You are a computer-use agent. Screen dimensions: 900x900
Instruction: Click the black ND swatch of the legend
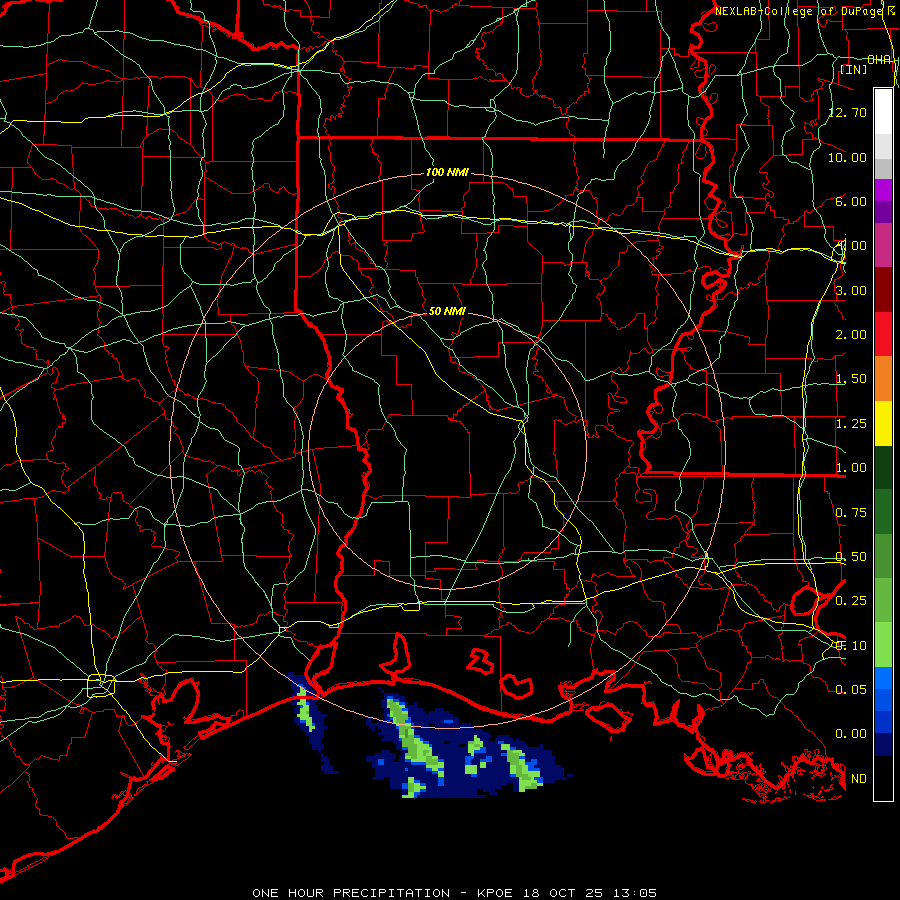pyautogui.click(x=883, y=778)
